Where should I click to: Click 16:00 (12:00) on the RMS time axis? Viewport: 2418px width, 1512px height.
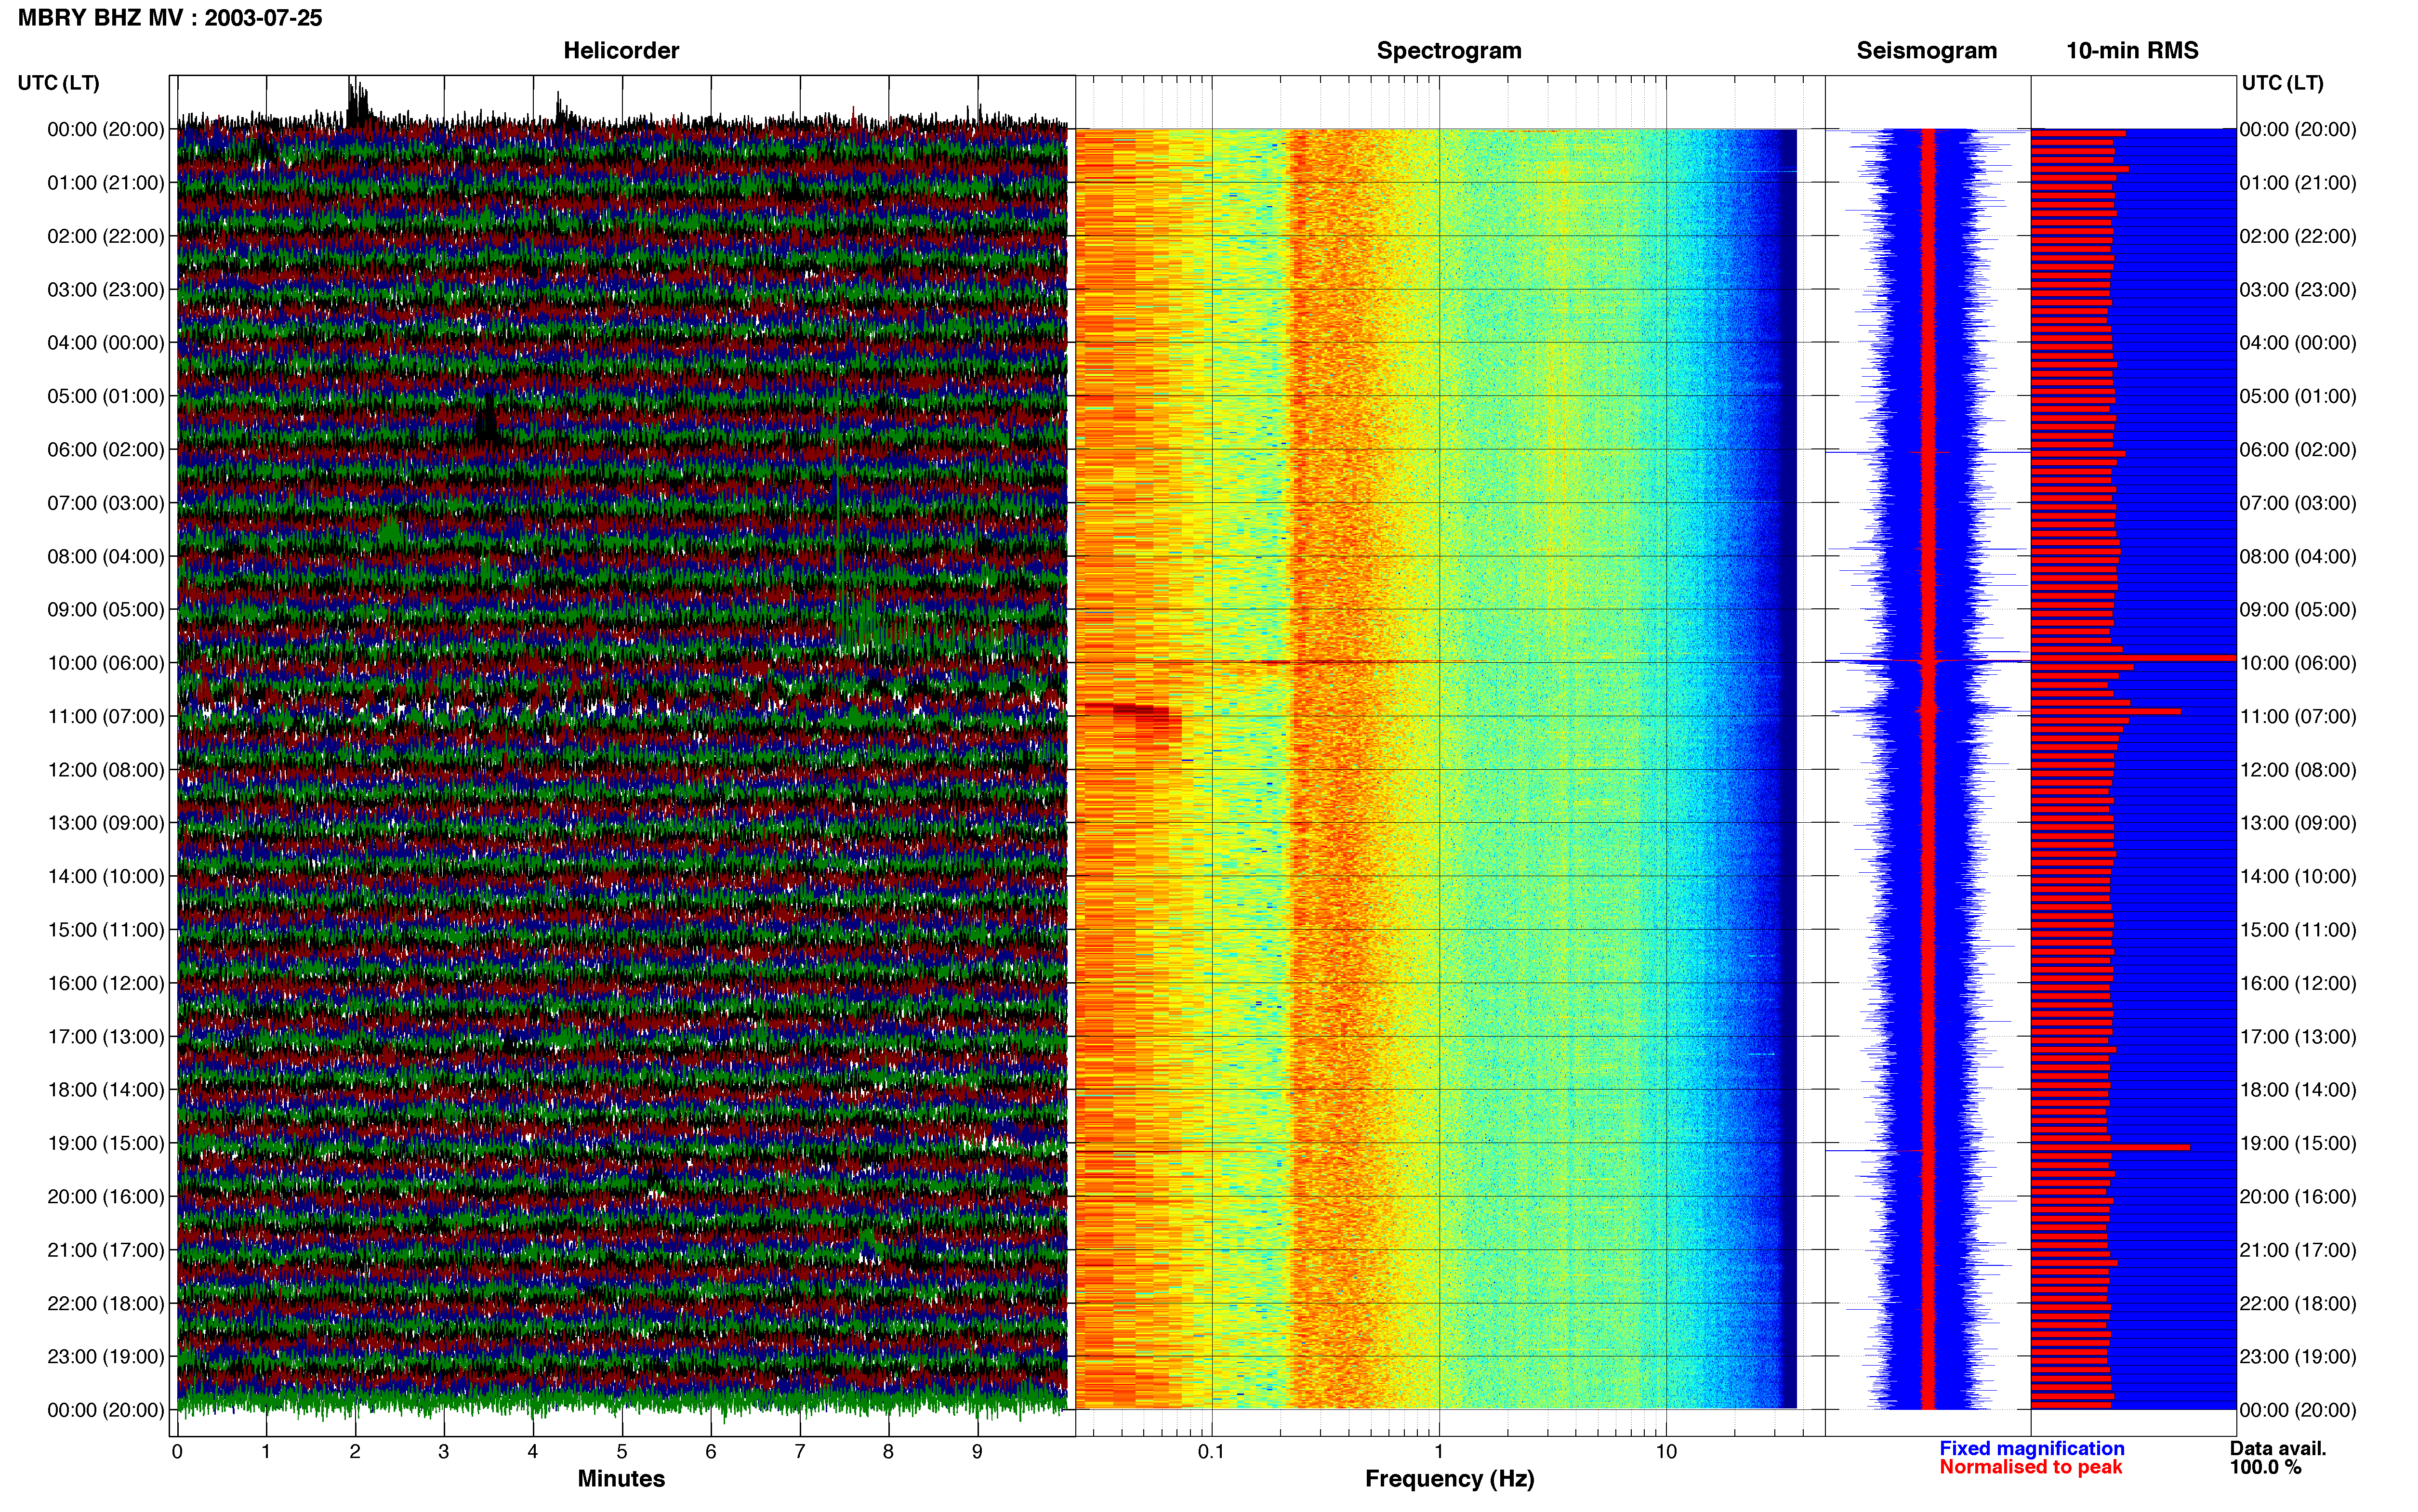2298,983
